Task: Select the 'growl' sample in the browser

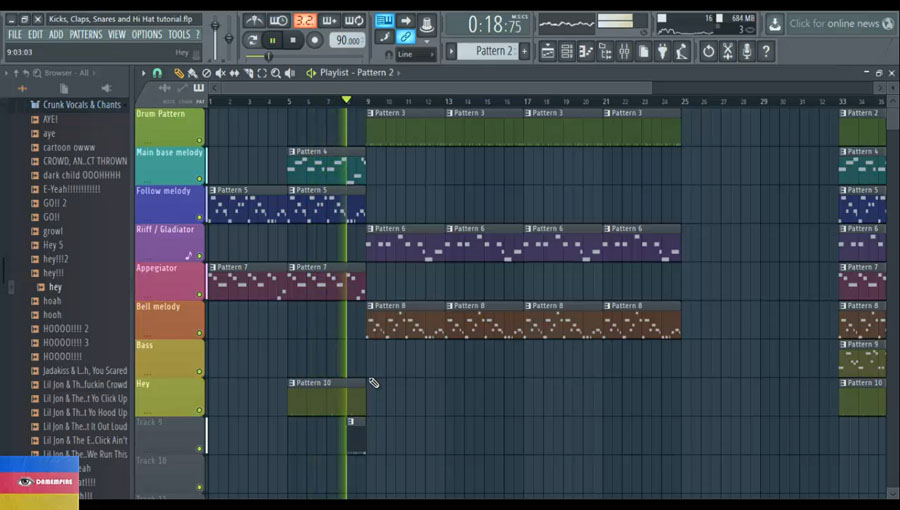Action: click(52, 231)
